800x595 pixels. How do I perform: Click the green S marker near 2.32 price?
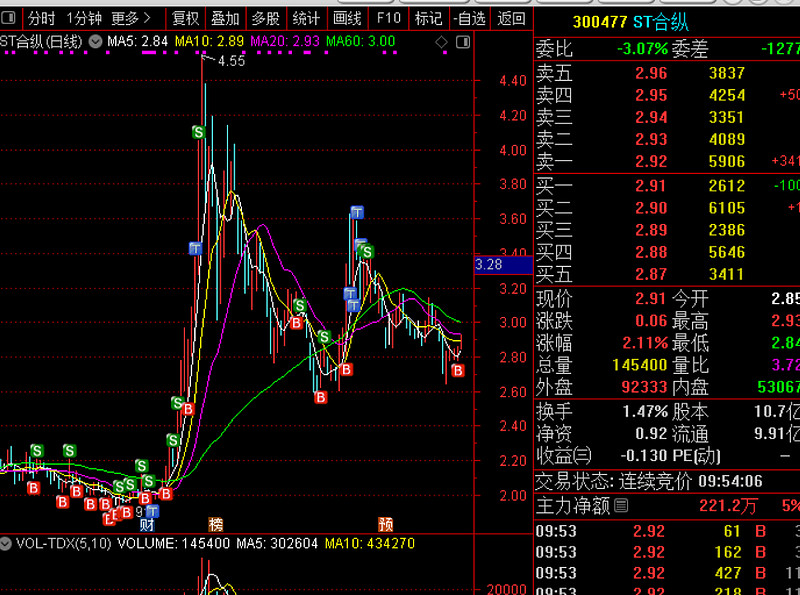point(172,440)
